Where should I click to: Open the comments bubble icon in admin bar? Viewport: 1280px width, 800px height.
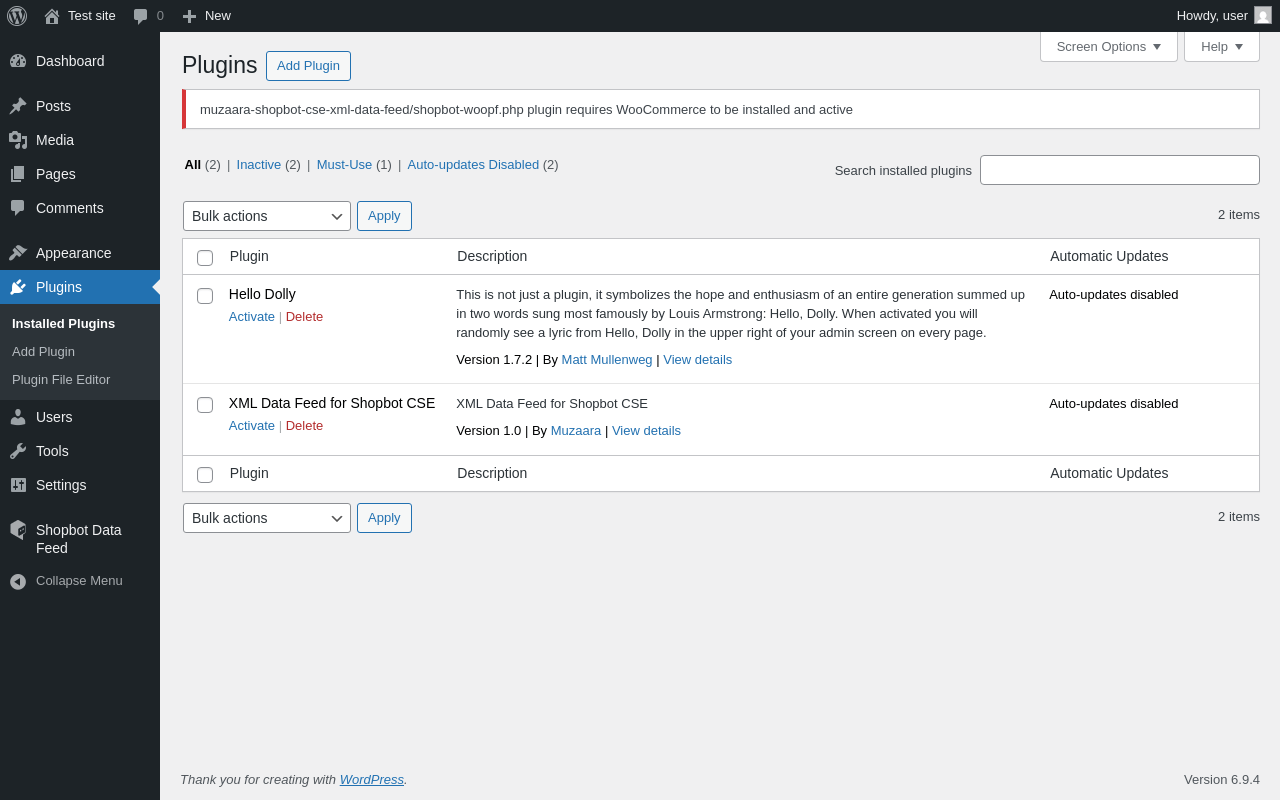pos(141,16)
